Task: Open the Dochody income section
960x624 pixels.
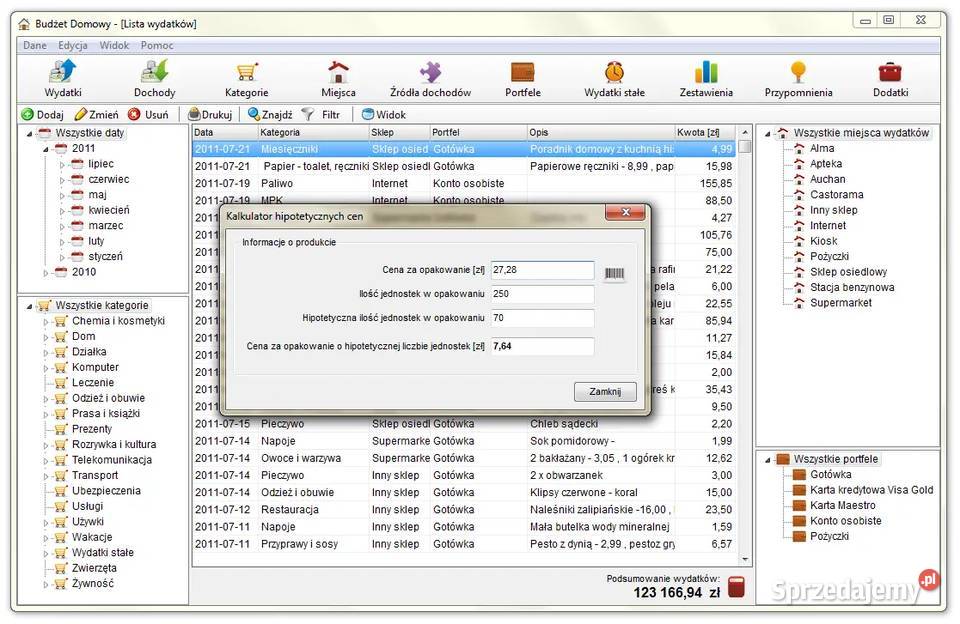Action: (154, 79)
